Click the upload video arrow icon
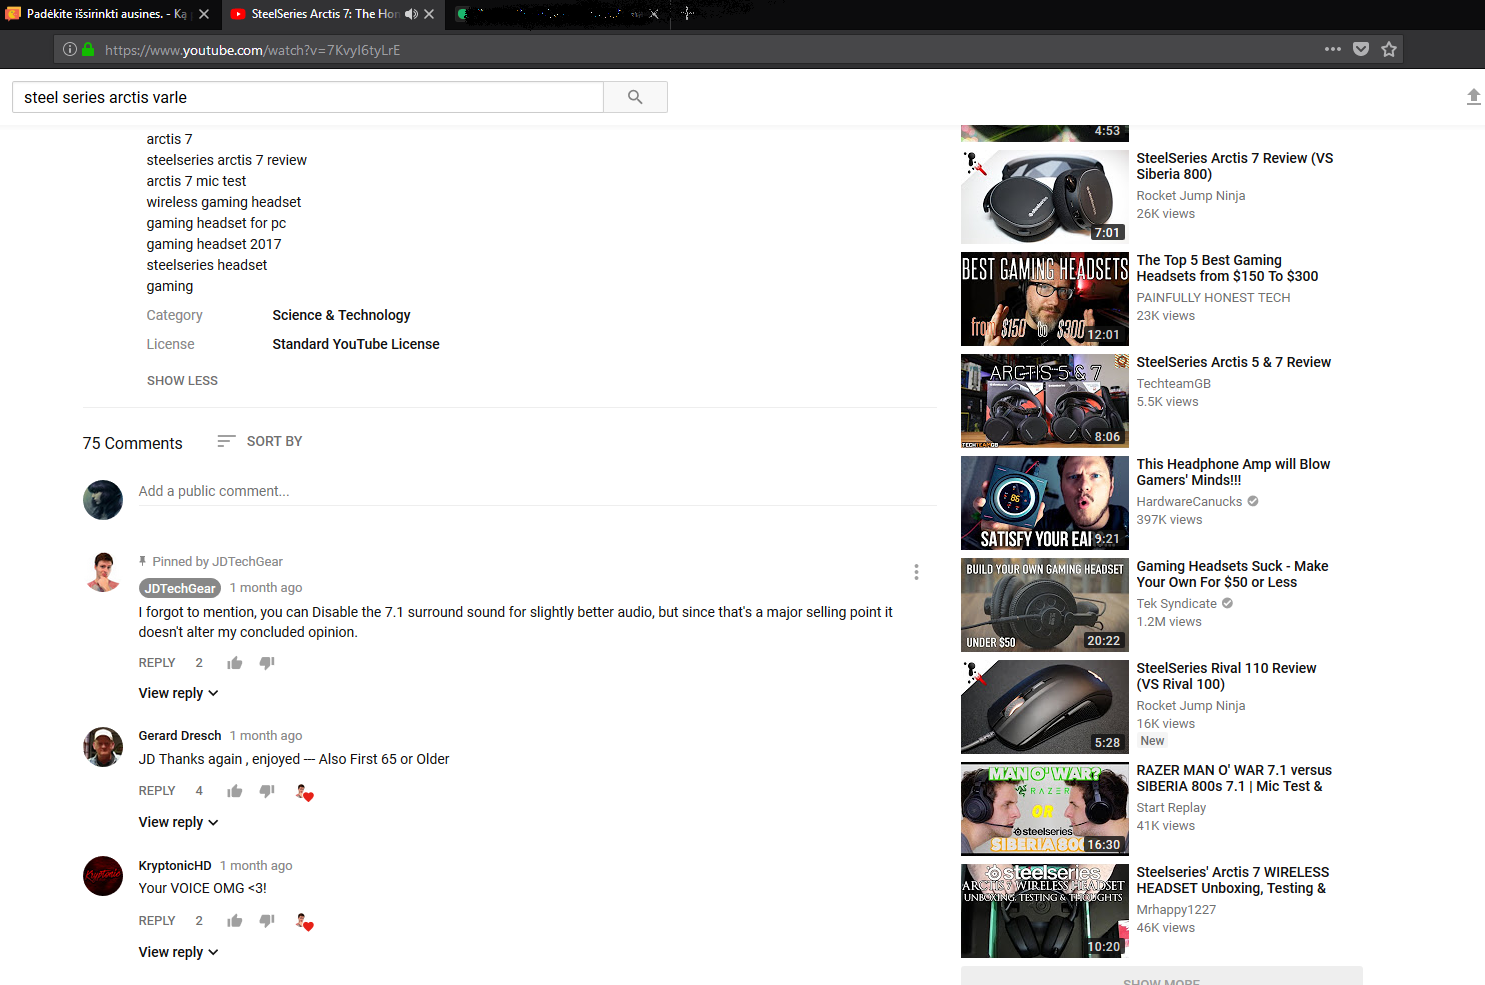 point(1473,96)
